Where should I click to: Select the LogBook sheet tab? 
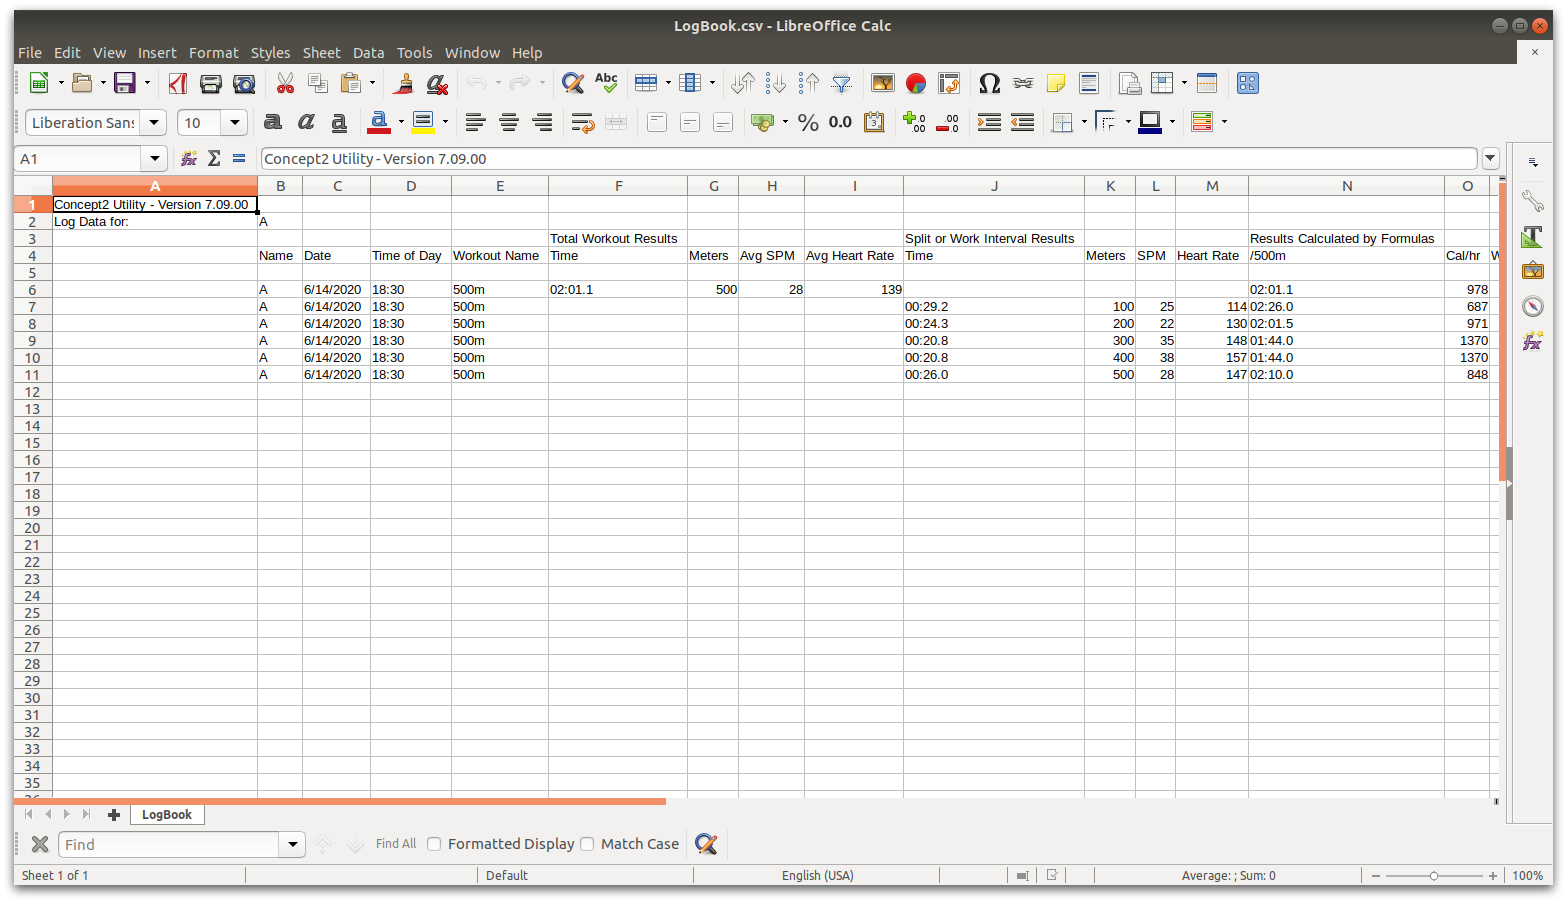click(167, 814)
